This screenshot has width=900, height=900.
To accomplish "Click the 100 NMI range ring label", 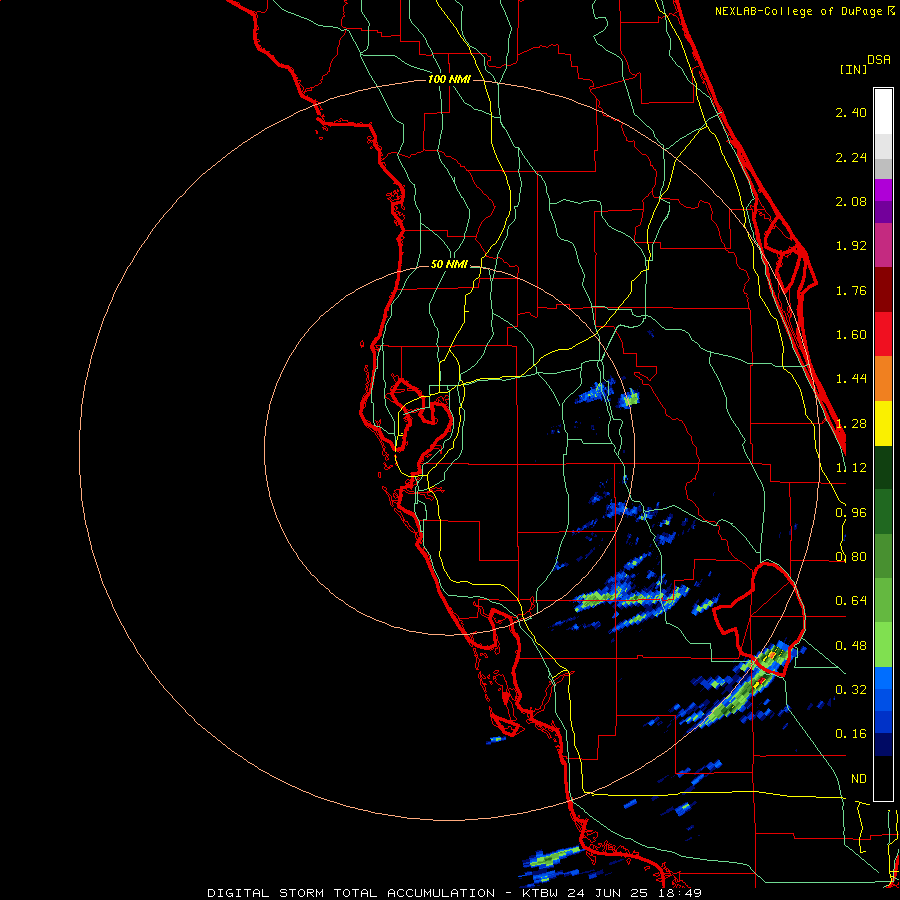I will [x=449, y=79].
